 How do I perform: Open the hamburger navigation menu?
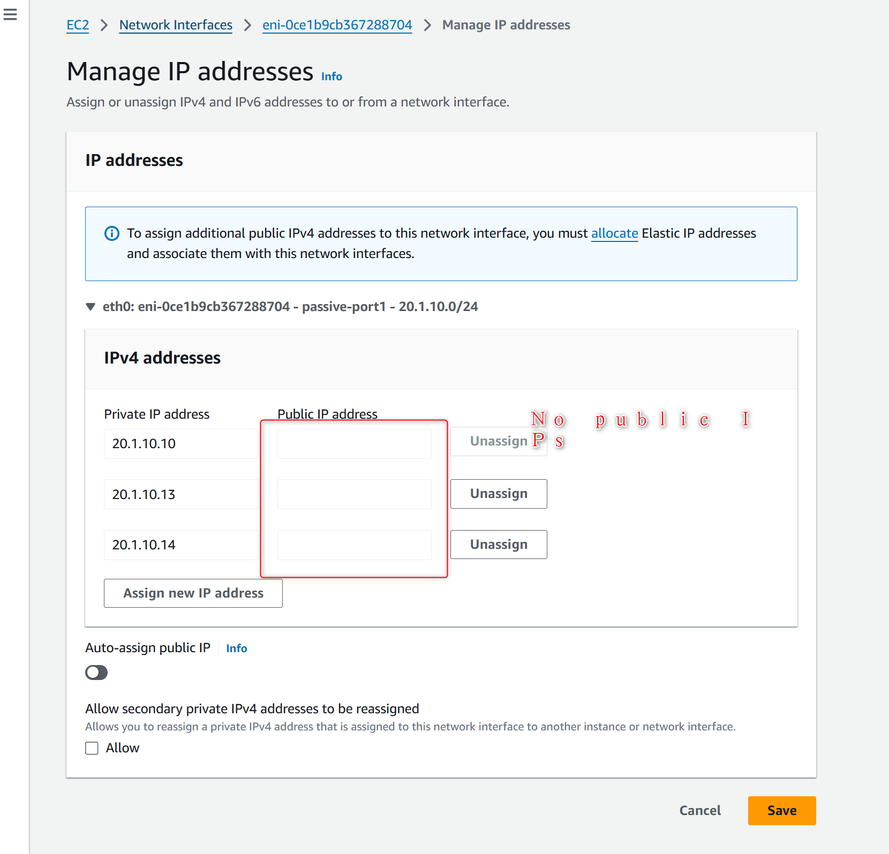point(11,16)
